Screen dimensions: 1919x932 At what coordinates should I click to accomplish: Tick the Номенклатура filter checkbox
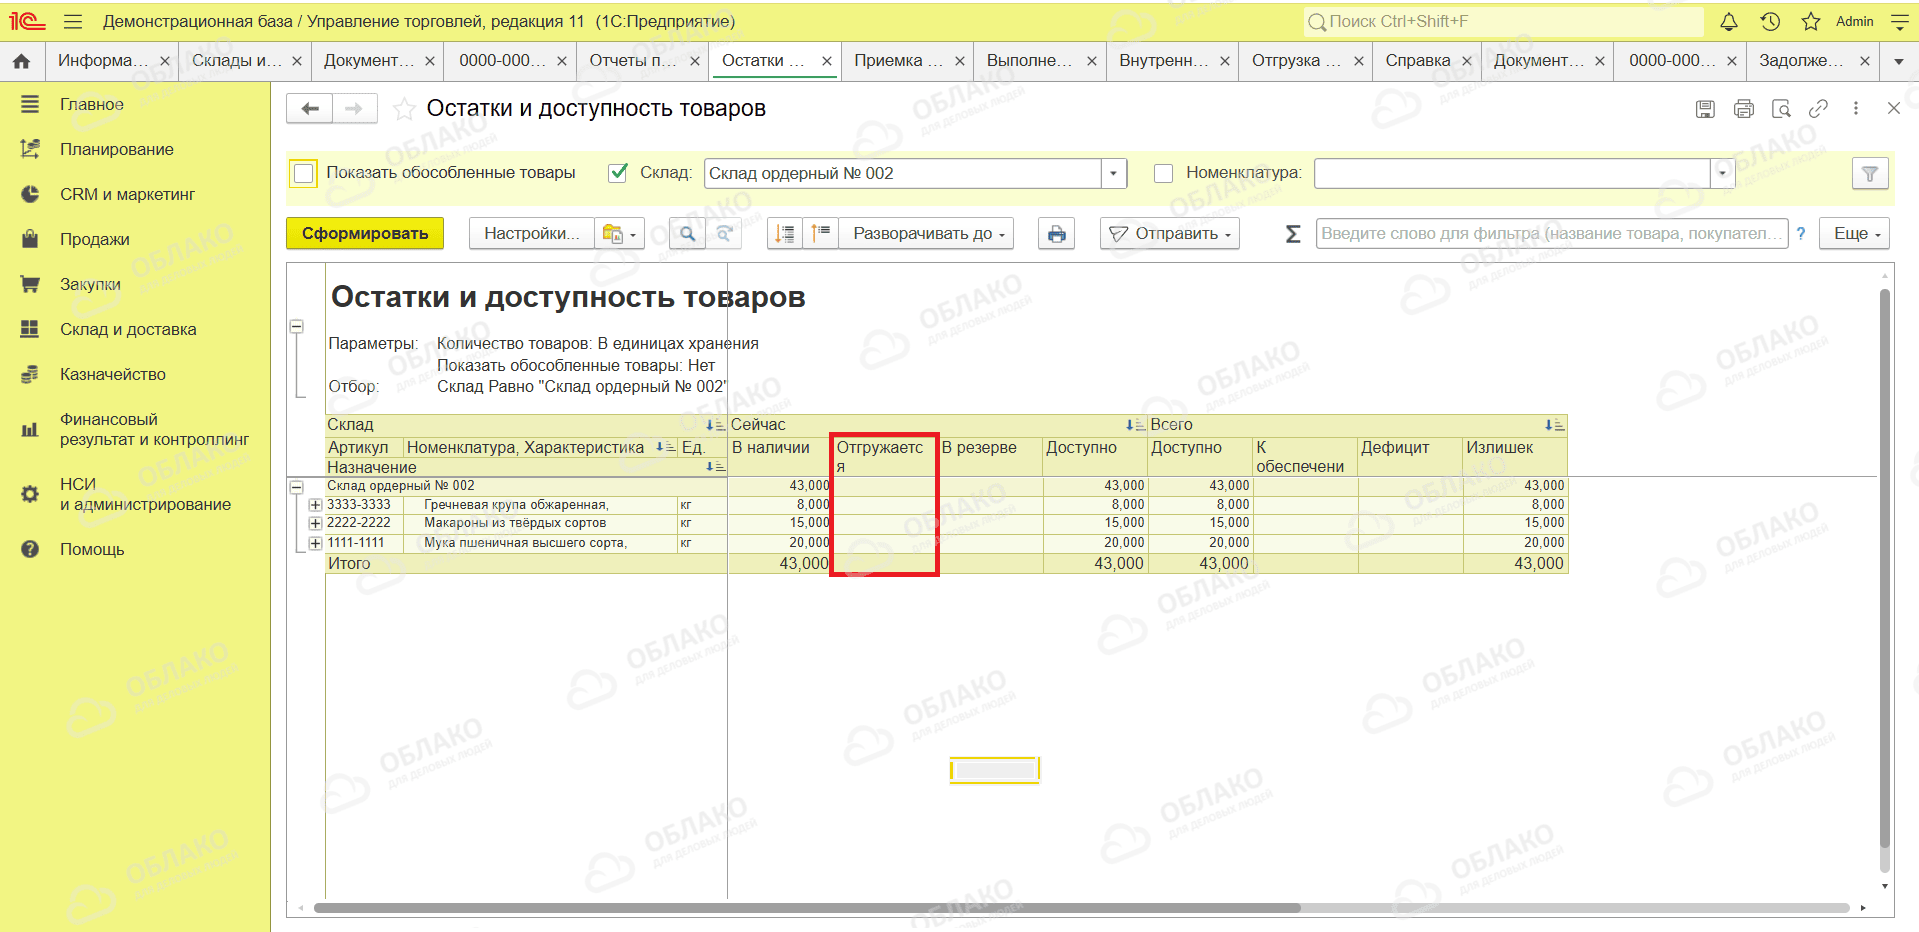pos(1163,173)
